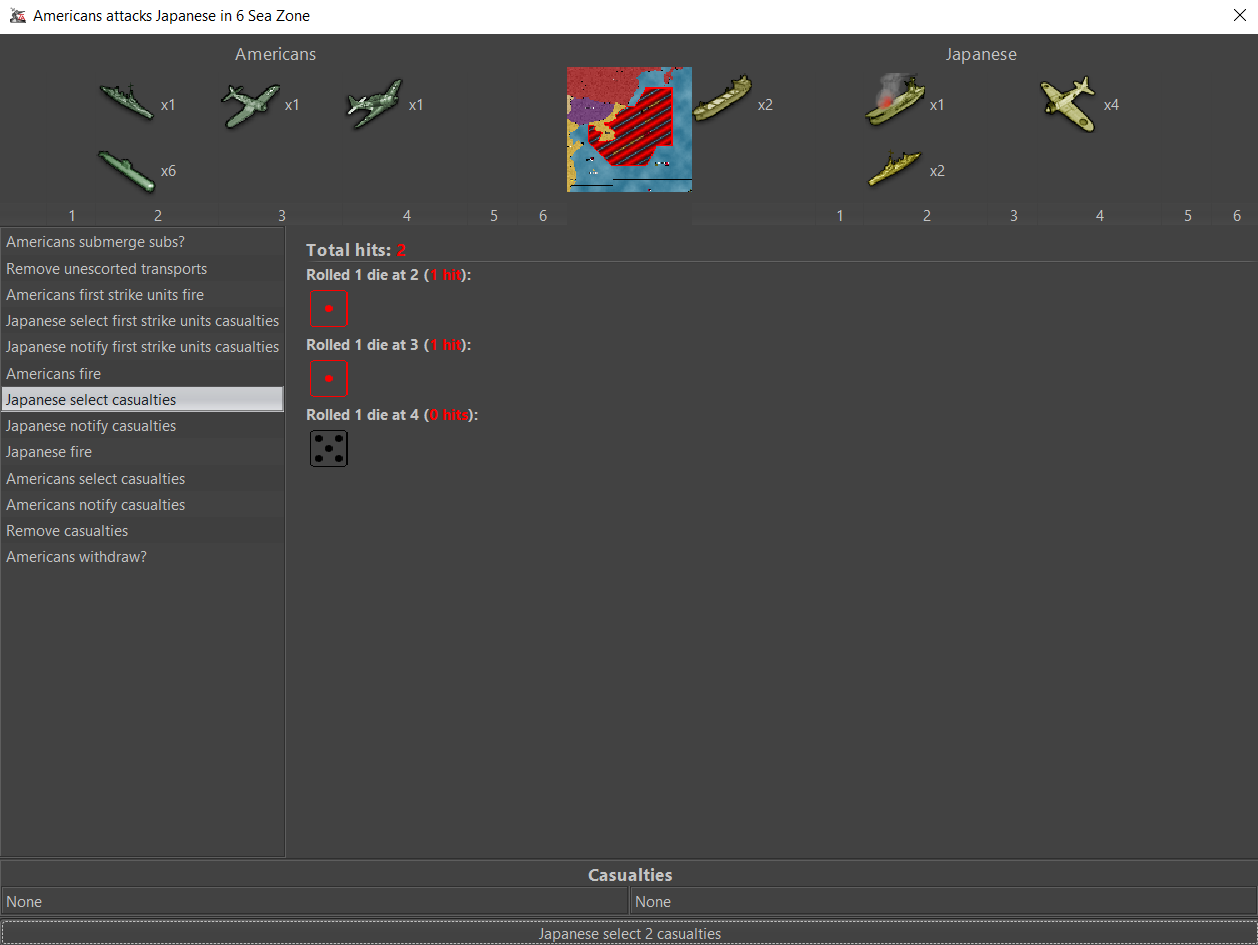Screen dimensions: 1258x945
Task: Click the American destroyer unit icon
Action: pos(127,102)
